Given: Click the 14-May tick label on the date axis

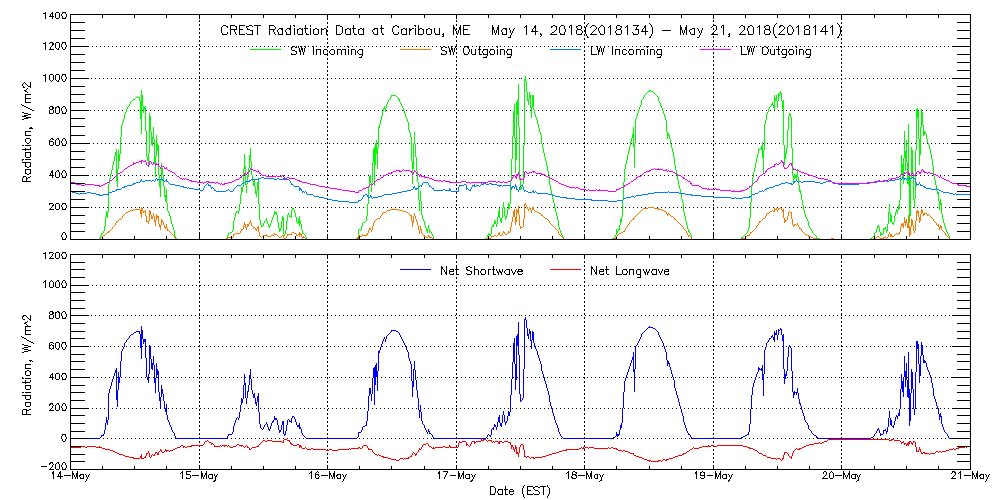Looking at the screenshot, I should (x=72, y=476).
